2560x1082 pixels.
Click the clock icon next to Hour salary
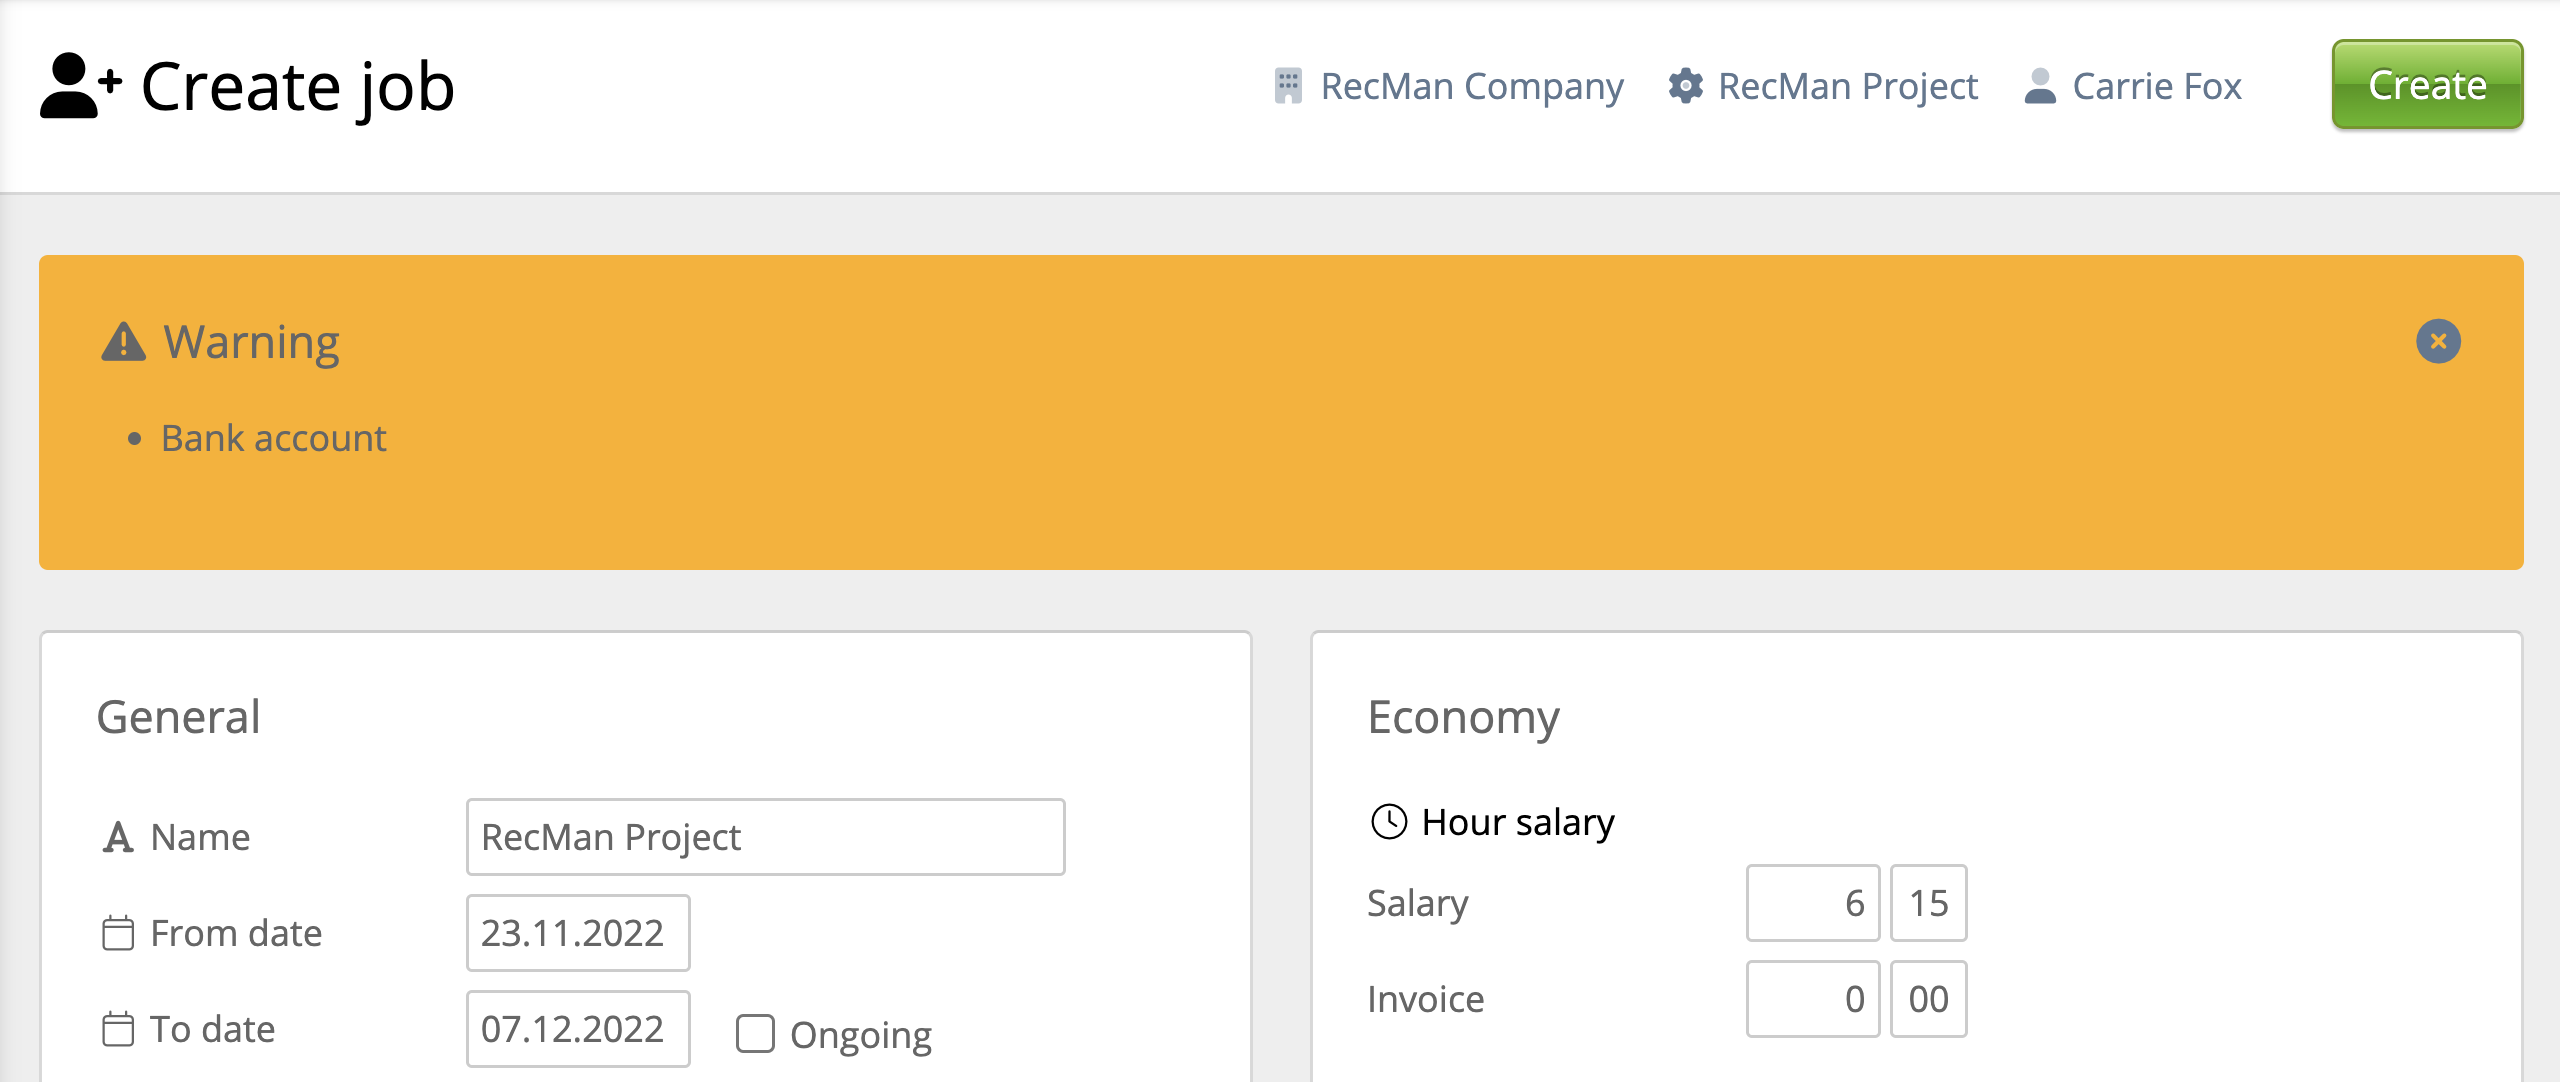[x=1389, y=822]
